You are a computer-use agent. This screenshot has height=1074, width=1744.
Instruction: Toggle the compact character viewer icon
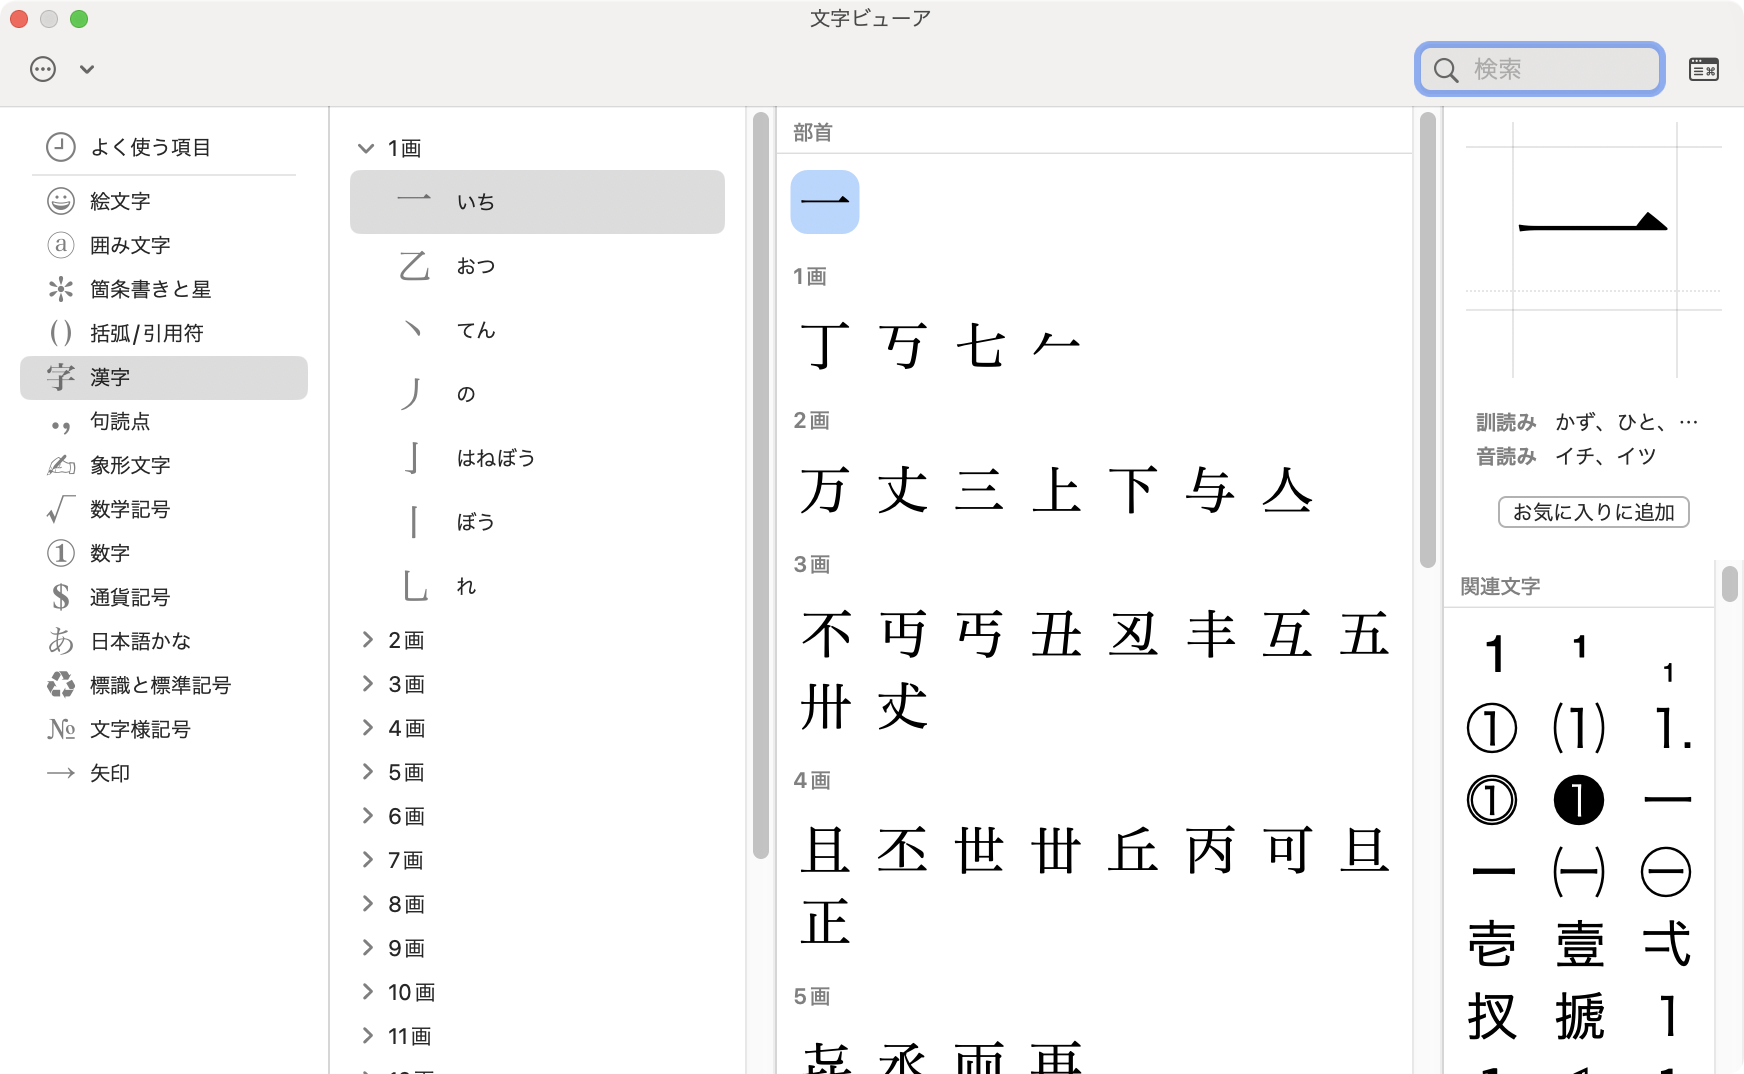[x=1703, y=69]
